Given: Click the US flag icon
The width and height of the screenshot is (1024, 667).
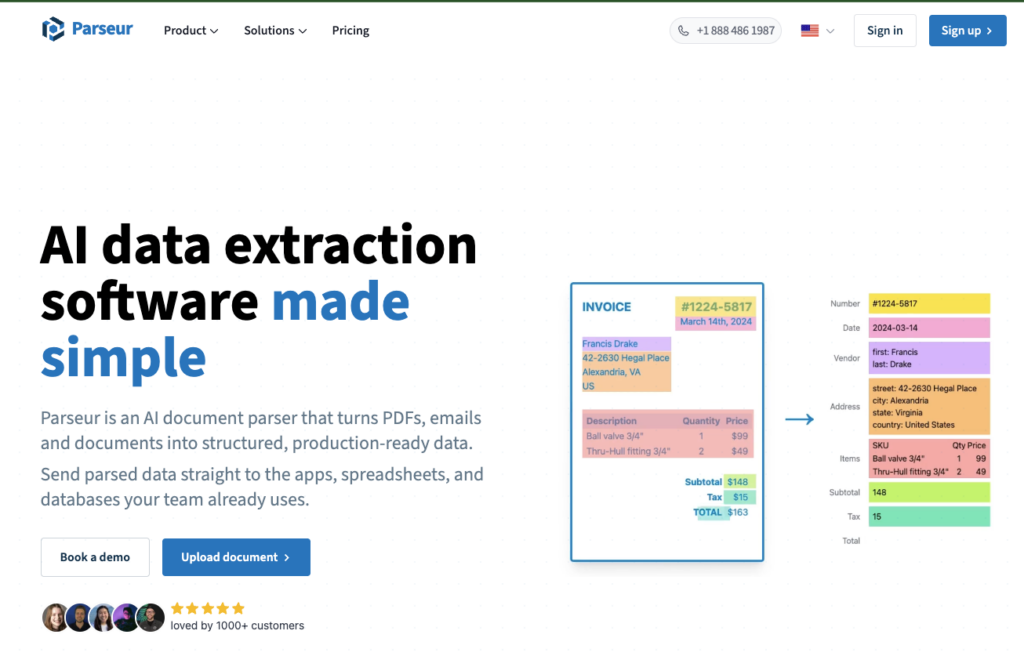Looking at the screenshot, I should point(810,31).
